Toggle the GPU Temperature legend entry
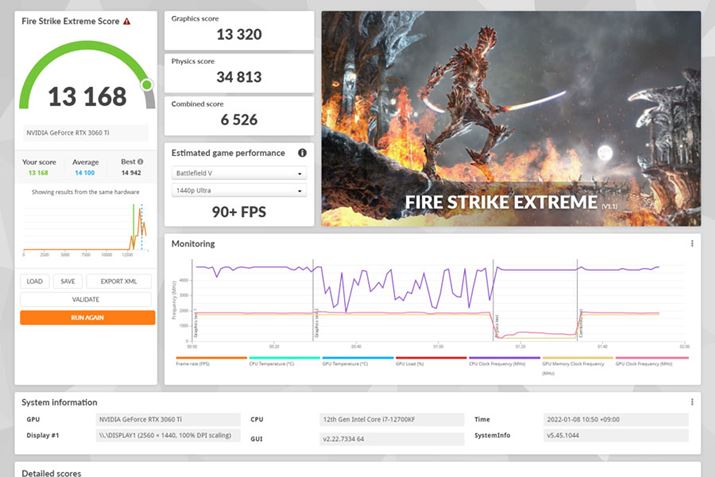This screenshot has height=477, width=715. click(358, 361)
